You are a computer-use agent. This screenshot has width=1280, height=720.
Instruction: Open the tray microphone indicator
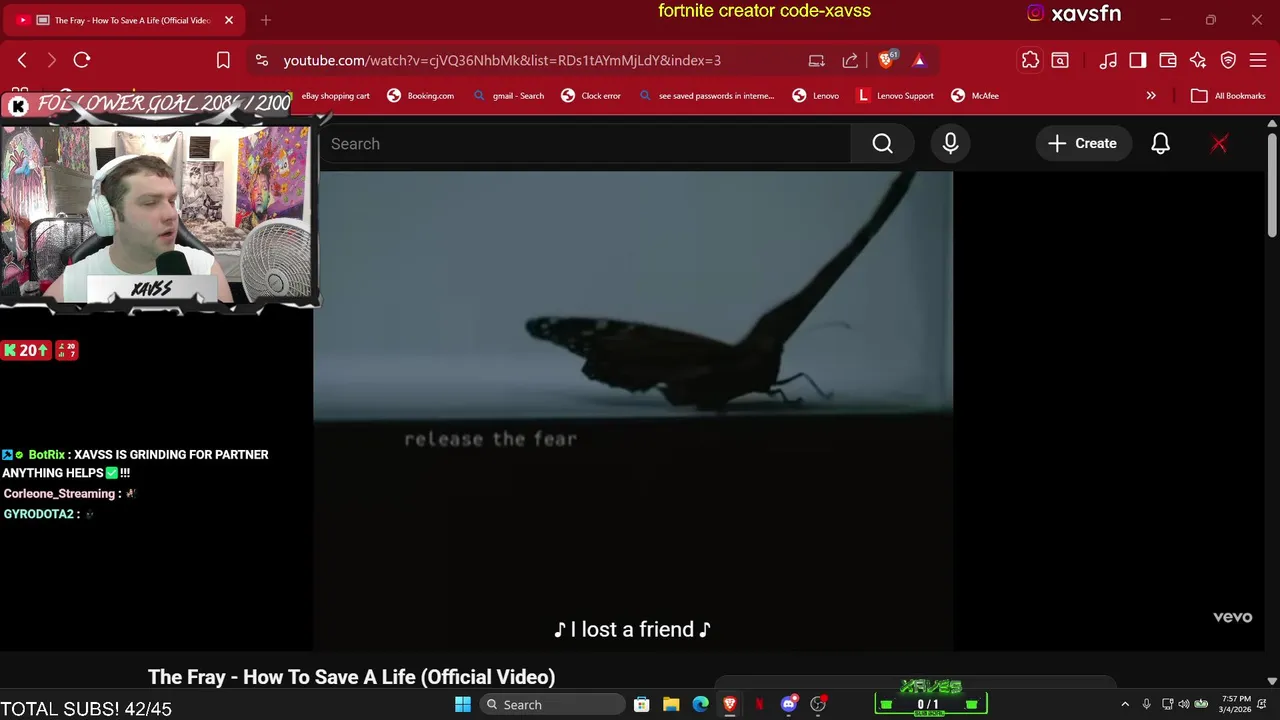[1147, 705]
